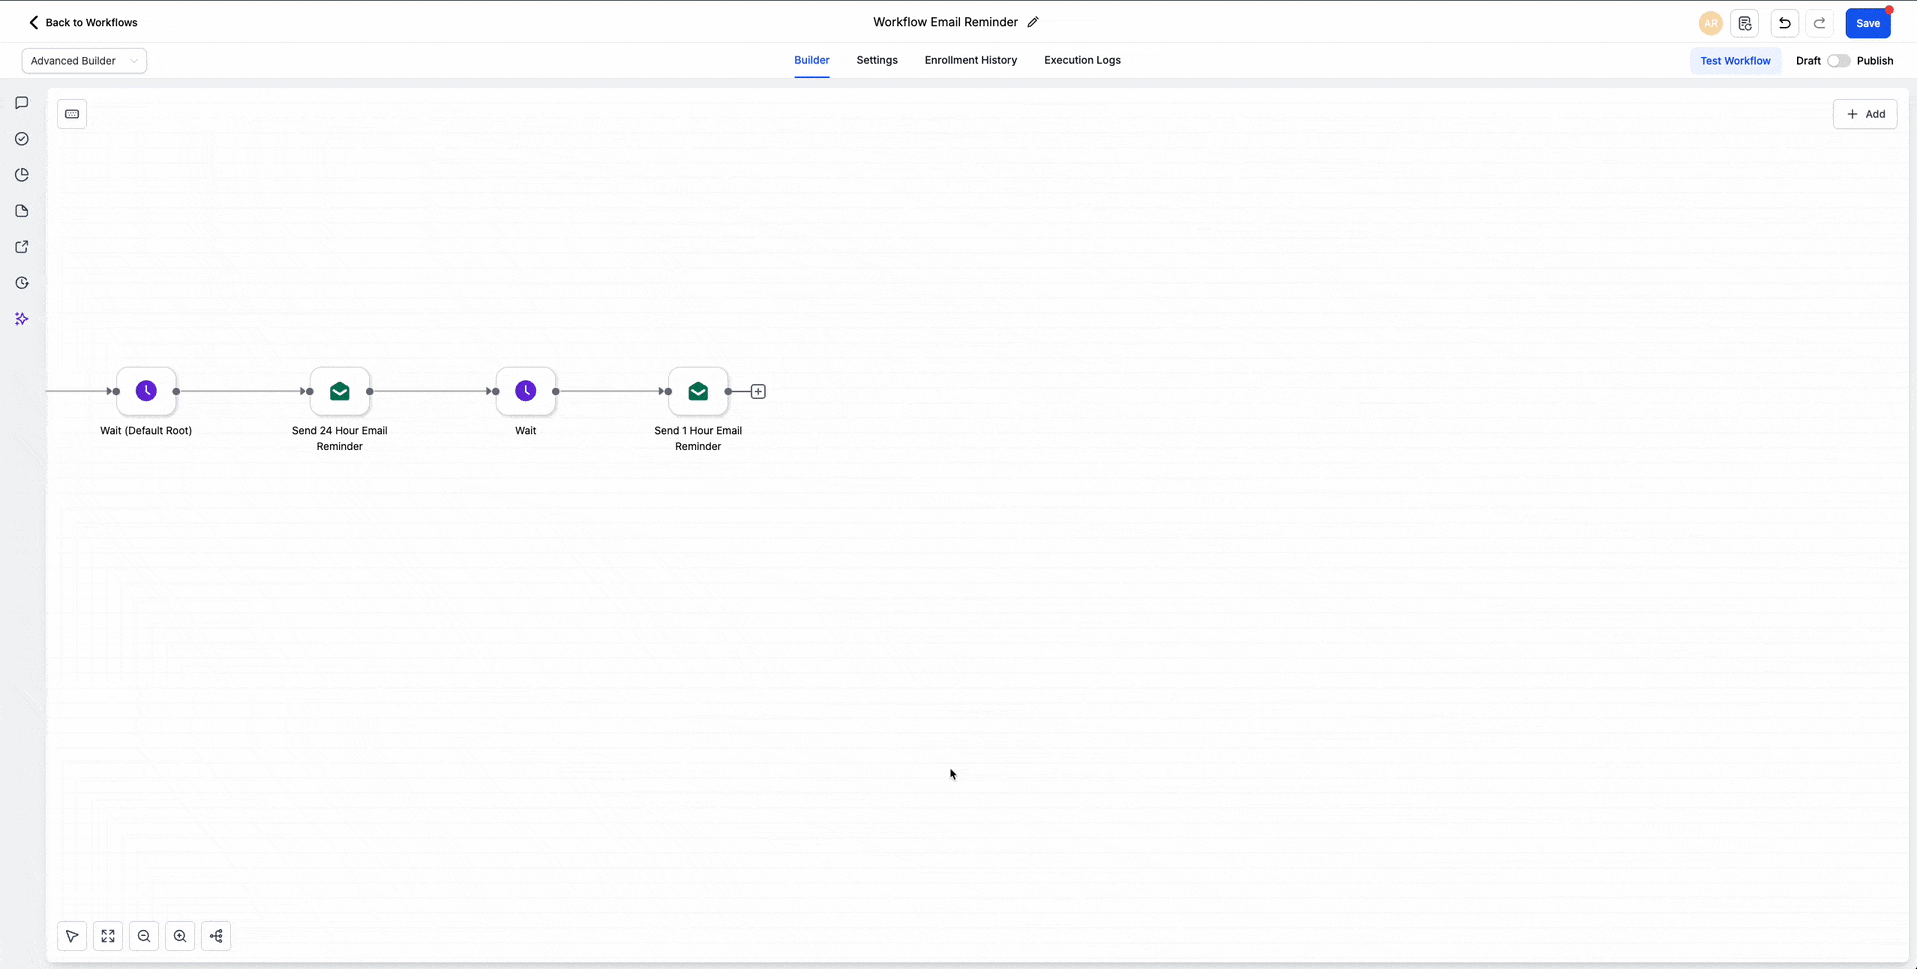Switch to the Enrollment History tab
1917x969 pixels.
(970, 60)
